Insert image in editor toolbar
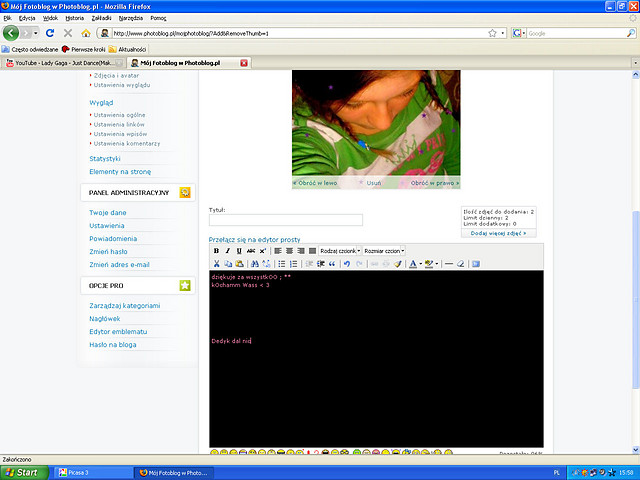 click(x=476, y=264)
